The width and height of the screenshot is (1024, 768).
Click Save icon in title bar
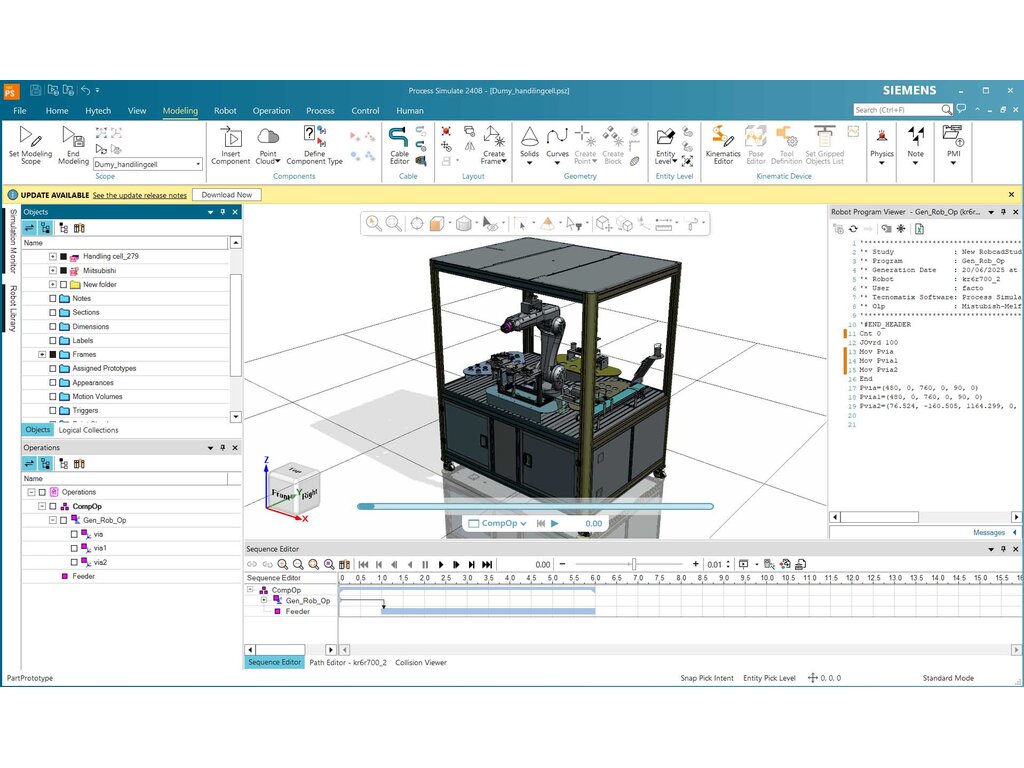coord(36,90)
